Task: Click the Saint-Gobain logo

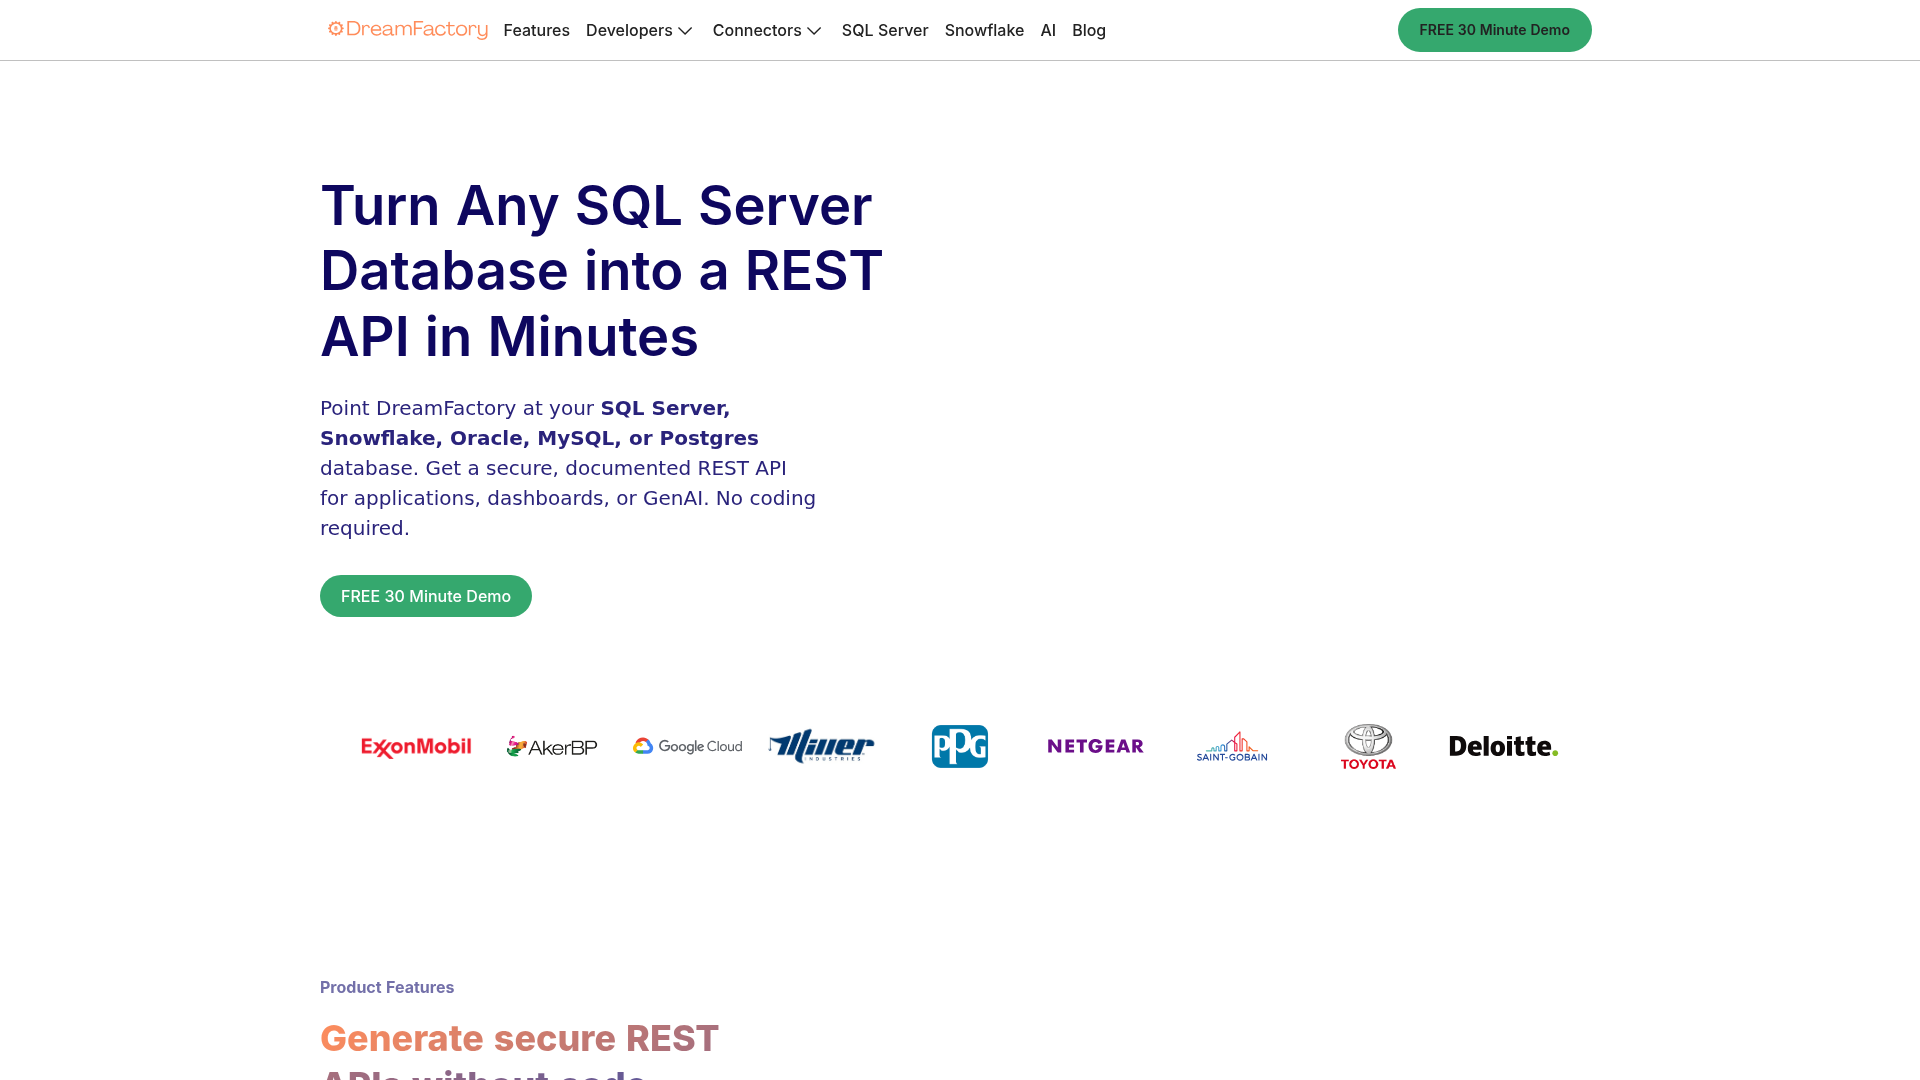Action: pyautogui.click(x=1232, y=747)
